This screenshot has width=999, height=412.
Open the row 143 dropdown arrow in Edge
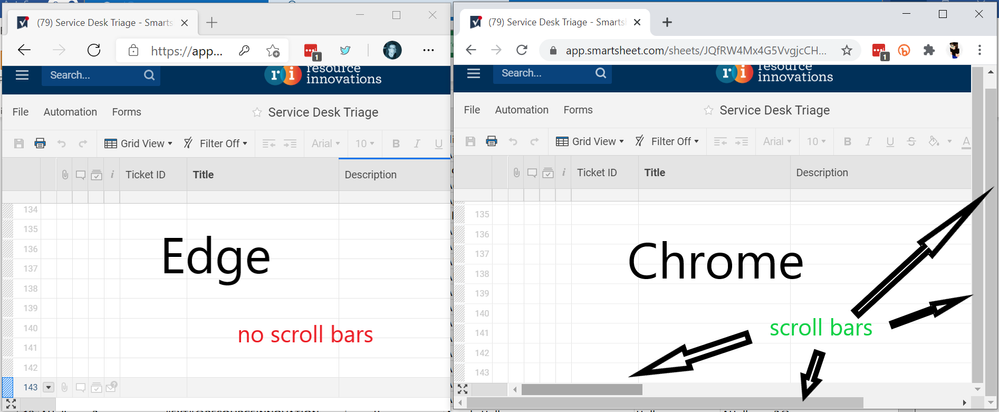tap(48, 387)
